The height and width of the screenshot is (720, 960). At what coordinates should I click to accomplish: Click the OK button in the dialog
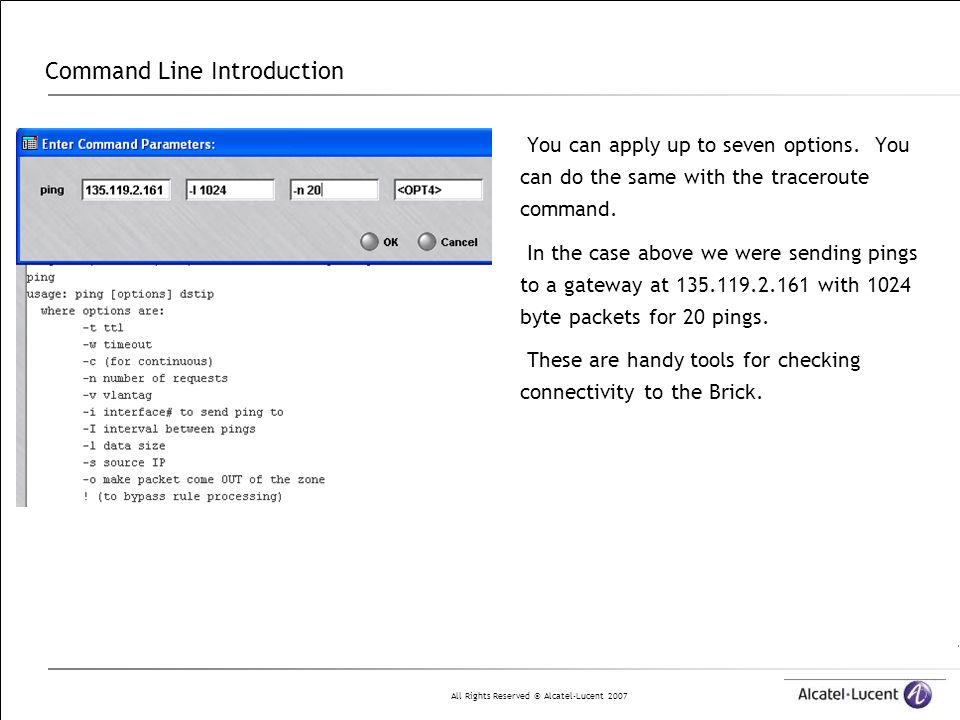click(380, 242)
